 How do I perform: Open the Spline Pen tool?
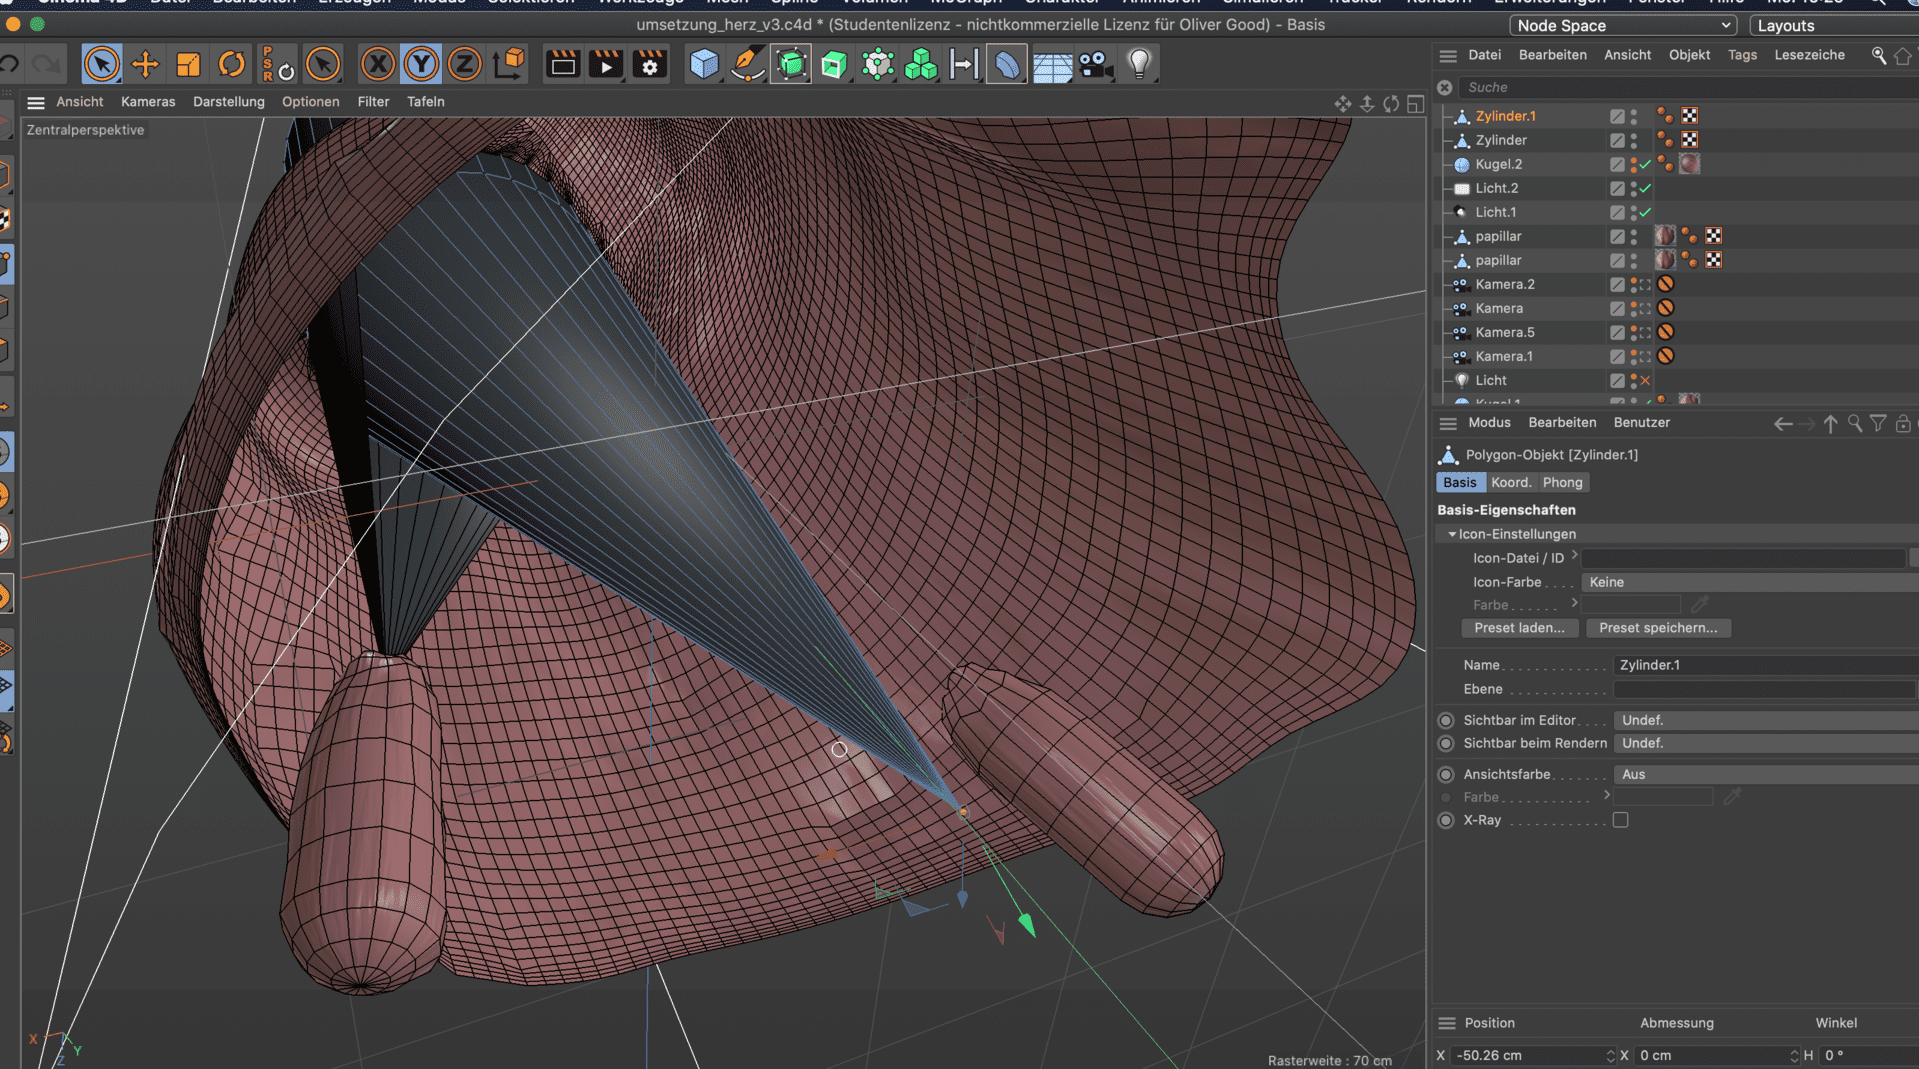coord(747,65)
